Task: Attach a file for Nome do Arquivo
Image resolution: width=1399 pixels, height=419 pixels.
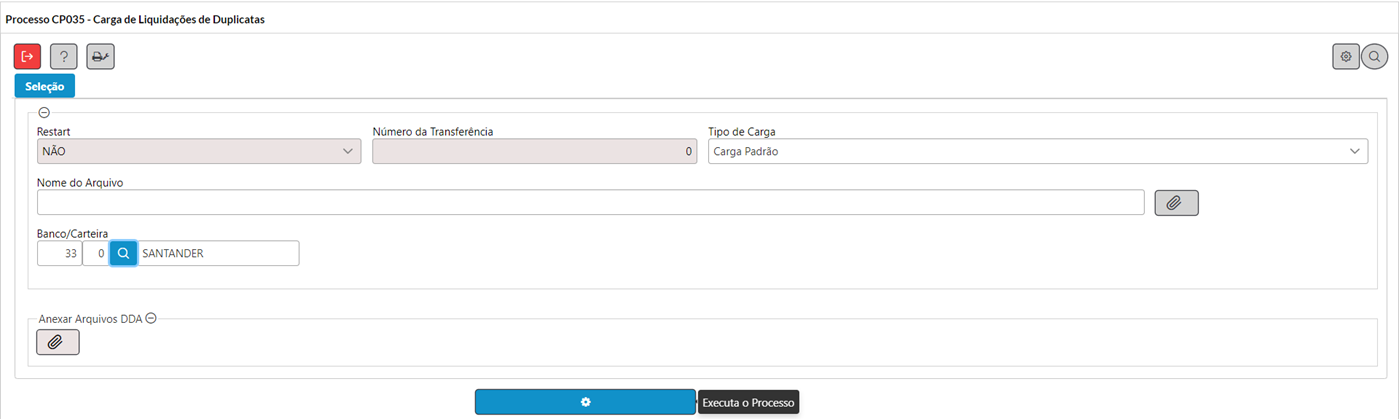Action: click(x=1176, y=203)
